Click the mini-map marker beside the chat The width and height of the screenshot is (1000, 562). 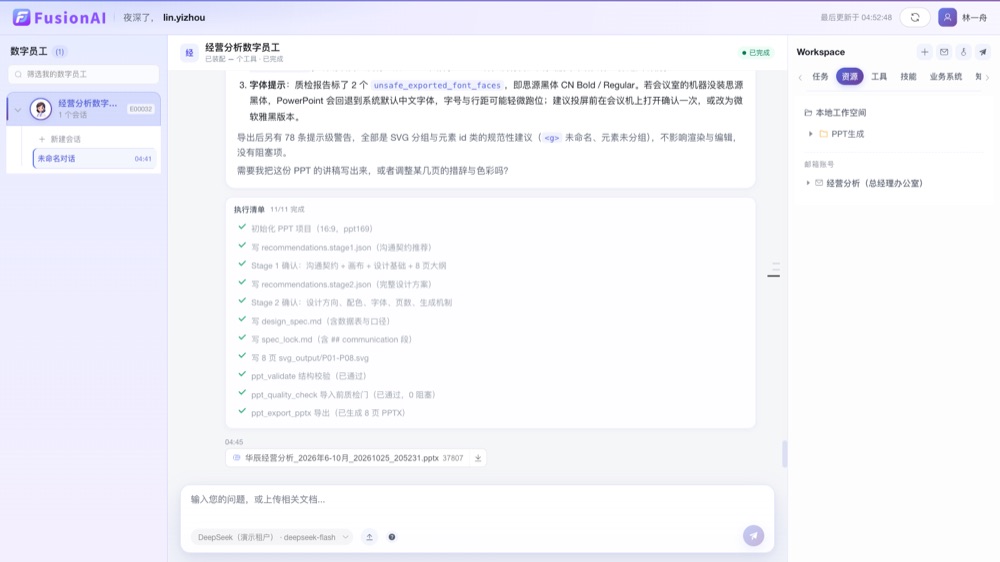(x=774, y=276)
